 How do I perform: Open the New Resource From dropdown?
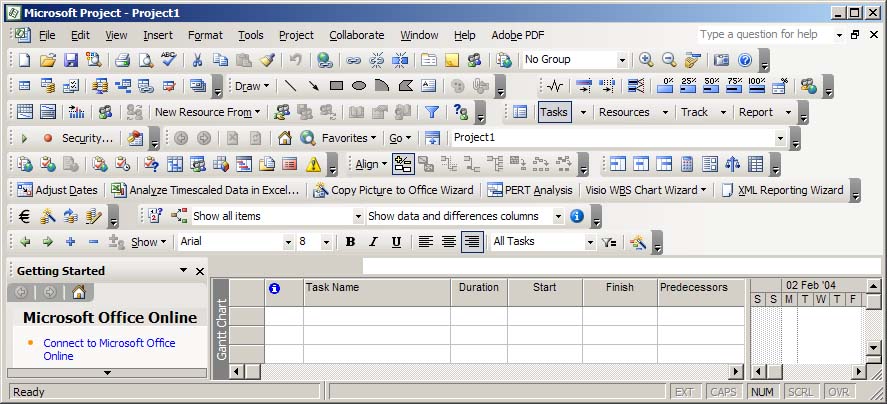tap(208, 112)
